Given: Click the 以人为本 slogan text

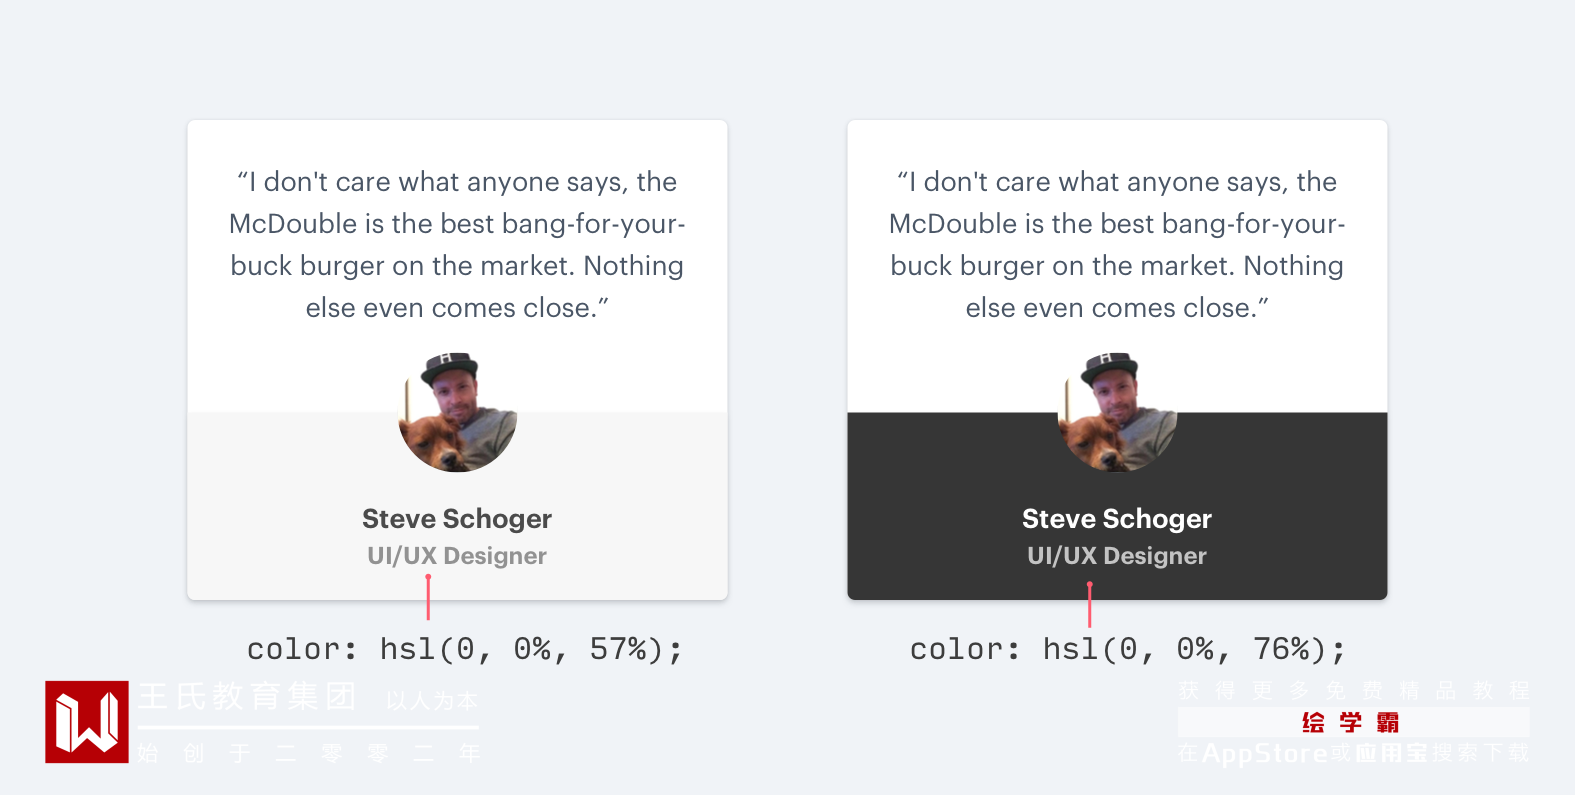Looking at the screenshot, I should click(432, 700).
